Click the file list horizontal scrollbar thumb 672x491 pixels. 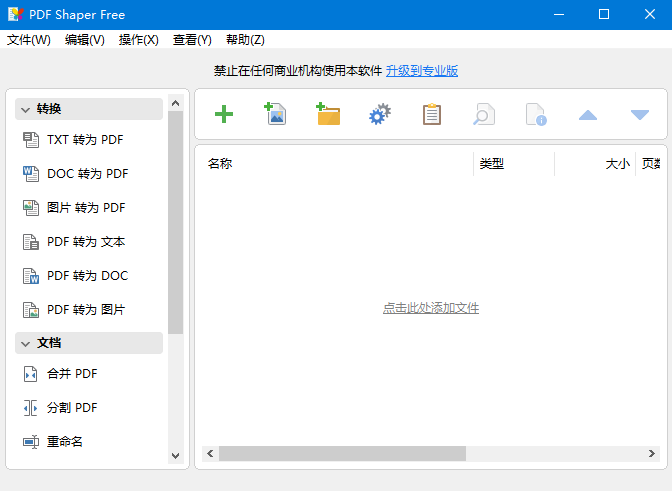click(342, 453)
